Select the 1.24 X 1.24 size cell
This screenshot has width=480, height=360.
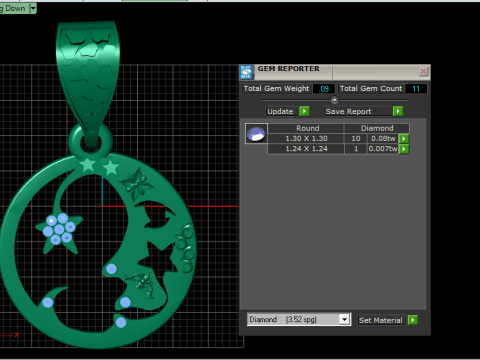click(306, 149)
